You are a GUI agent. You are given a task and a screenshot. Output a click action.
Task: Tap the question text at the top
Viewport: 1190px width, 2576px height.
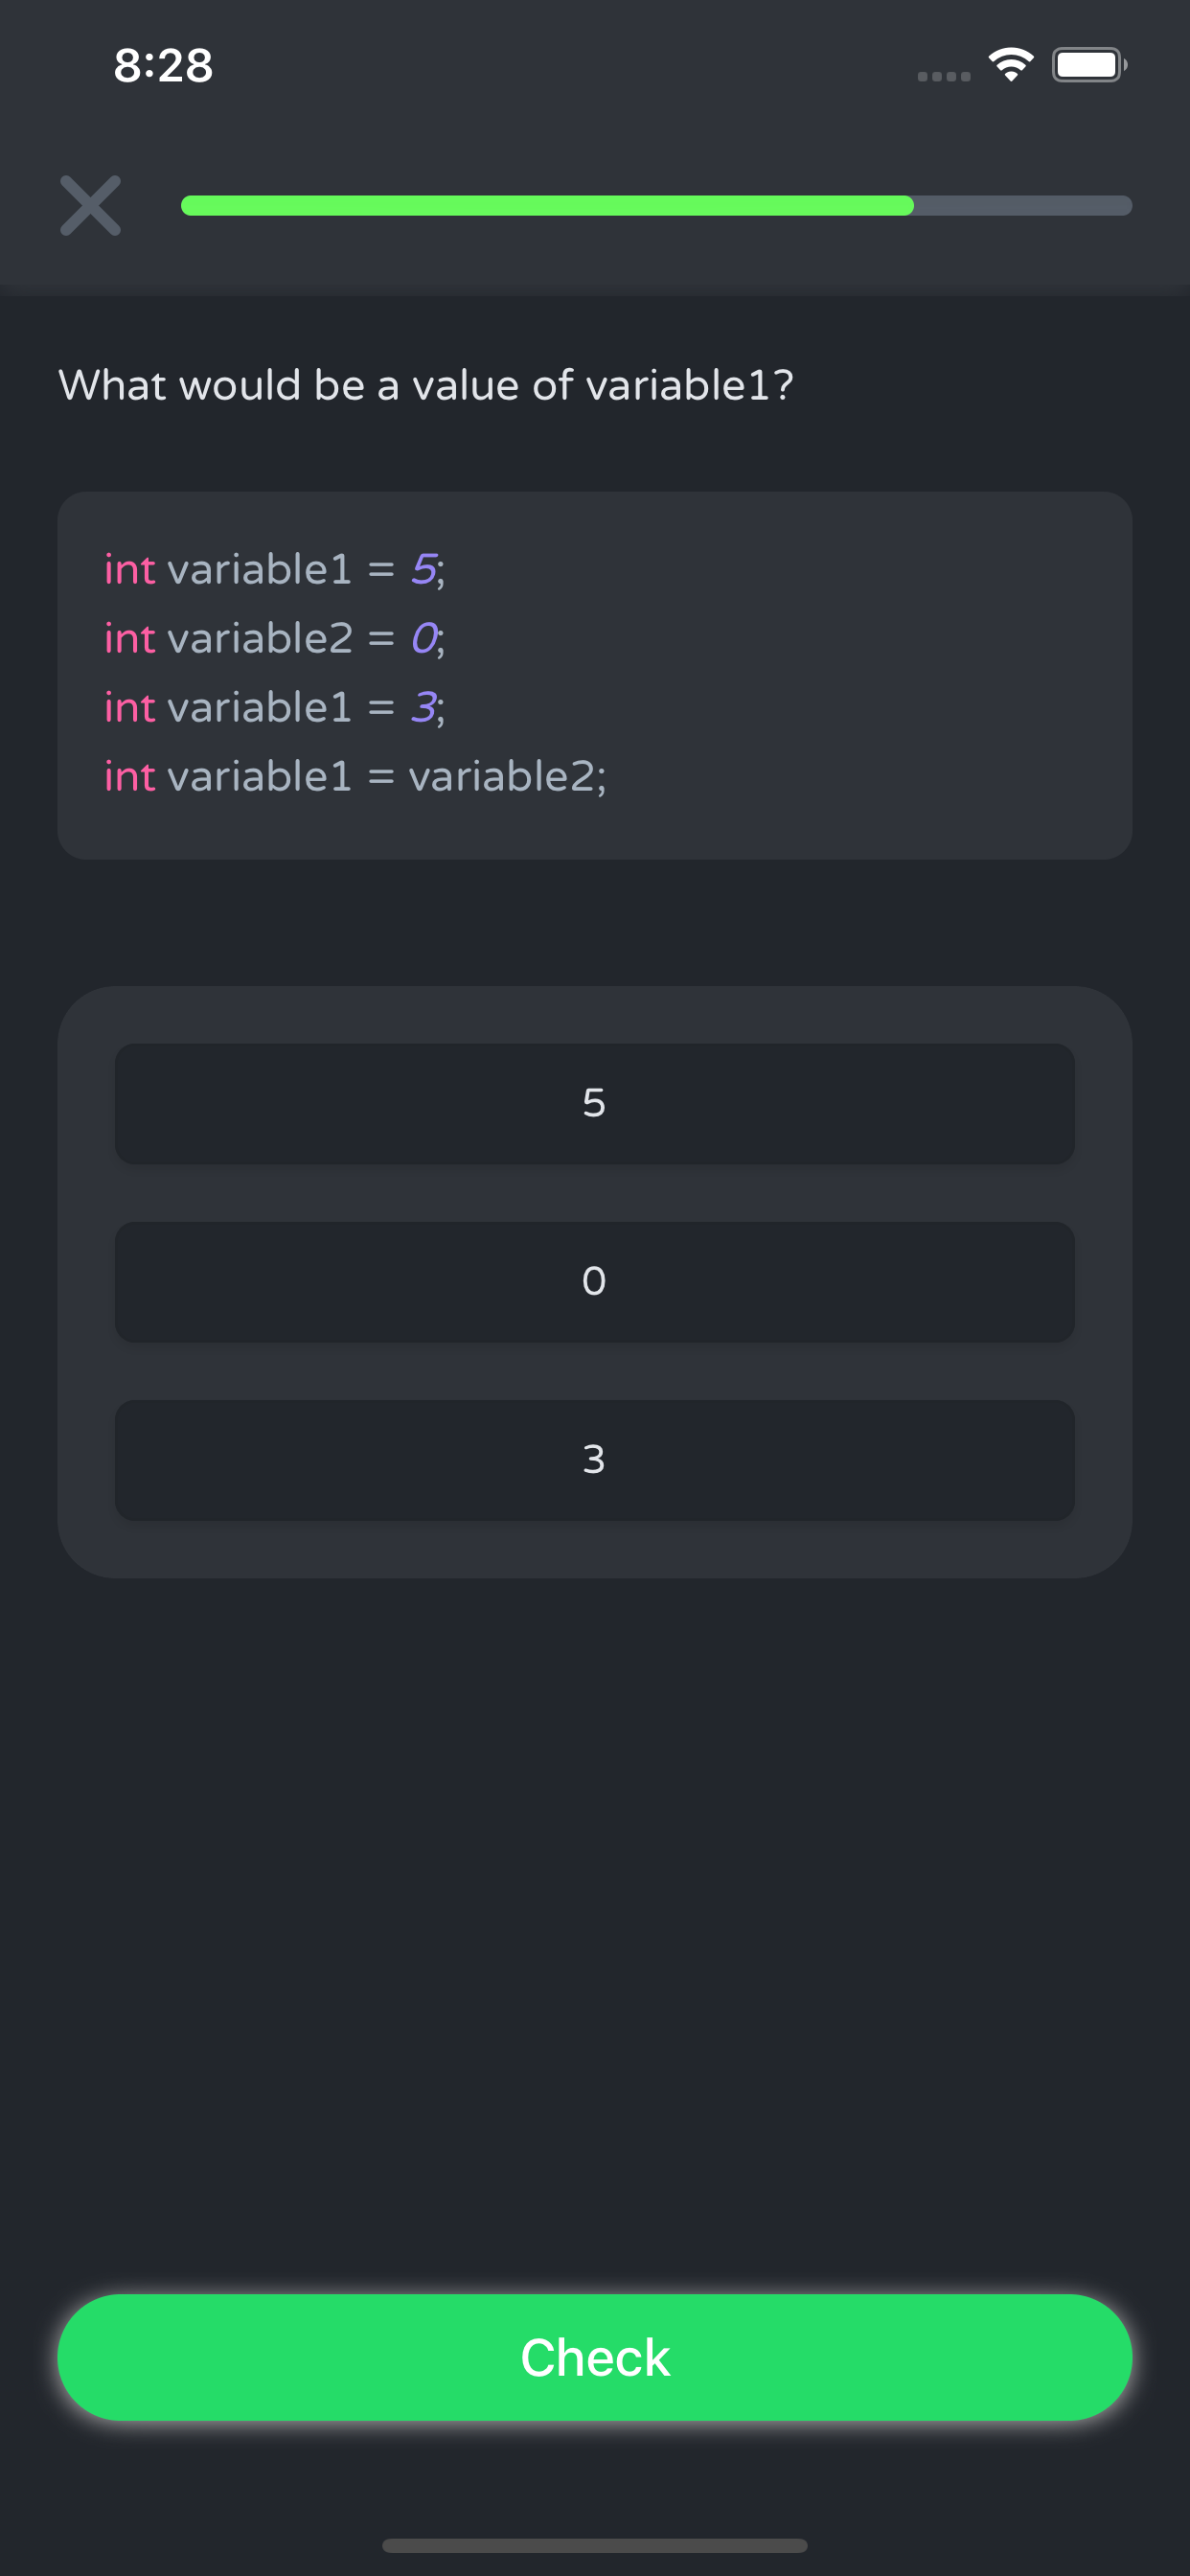425,384
